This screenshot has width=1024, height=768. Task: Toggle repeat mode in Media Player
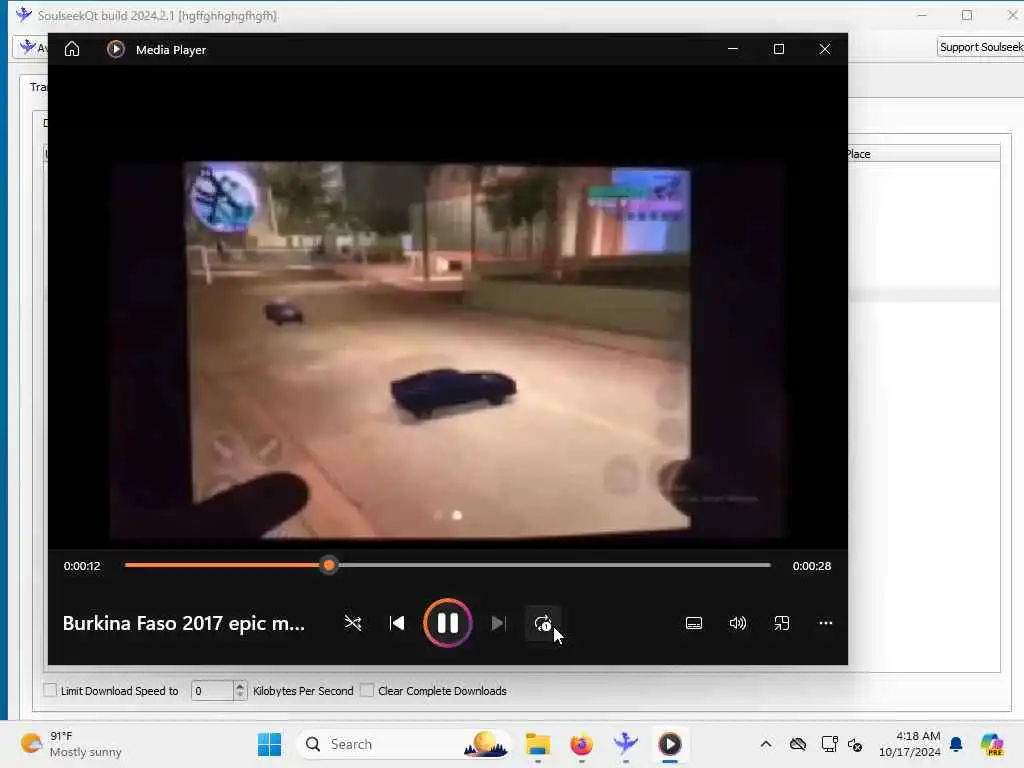tap(543, 623)
